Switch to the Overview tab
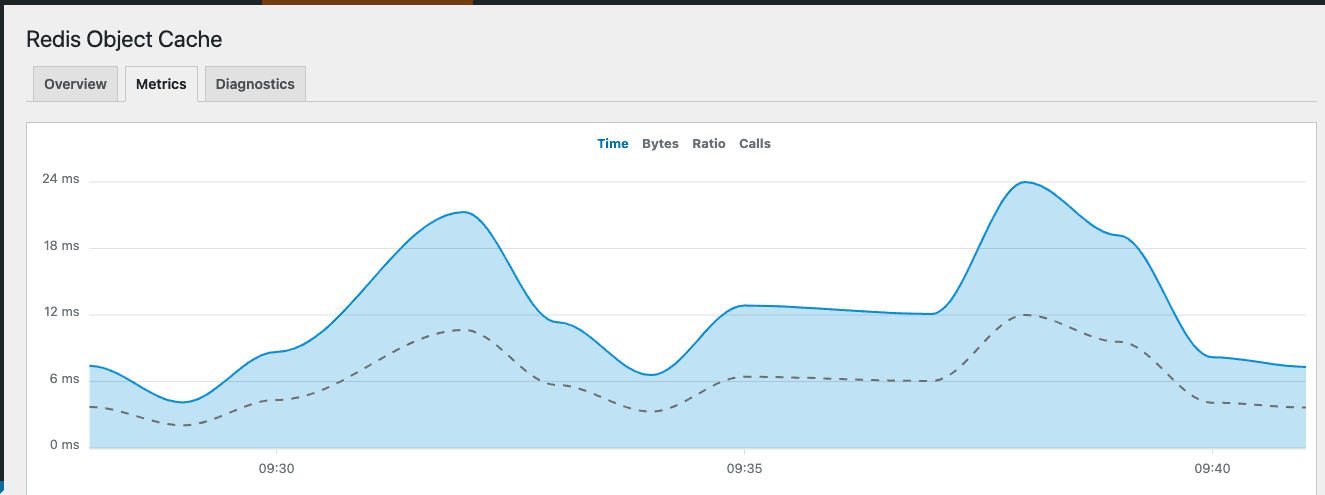 (x=75, y=84)
